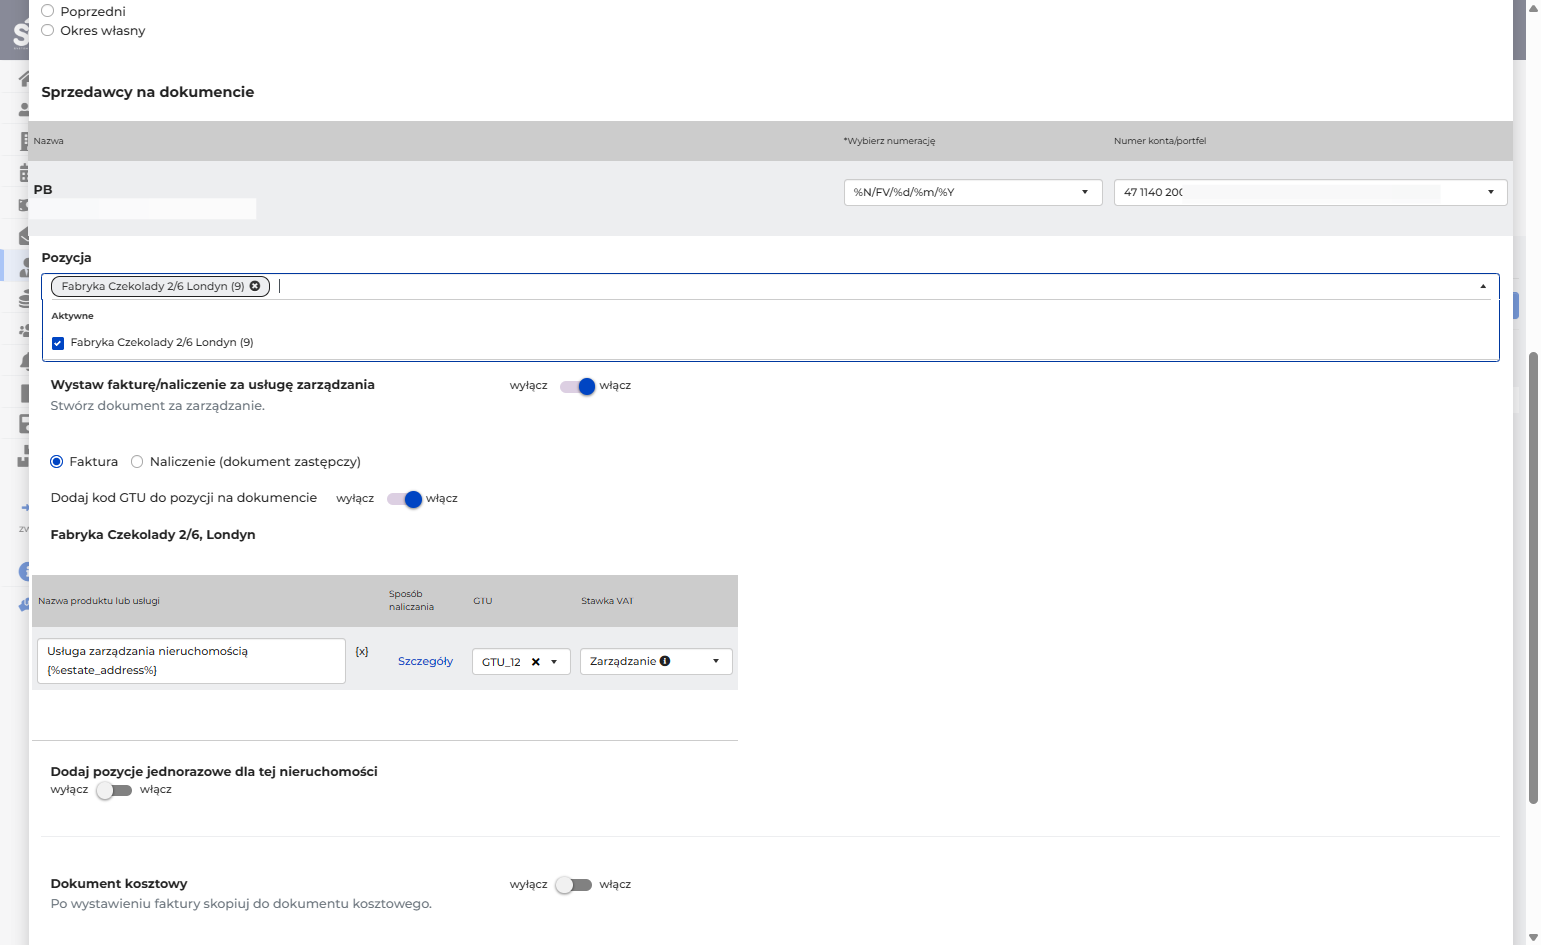Click the Fabryka Czekolady 2/6, Londyn heading
Screen dimensions: 1541x945
click(x=153, y=535)
